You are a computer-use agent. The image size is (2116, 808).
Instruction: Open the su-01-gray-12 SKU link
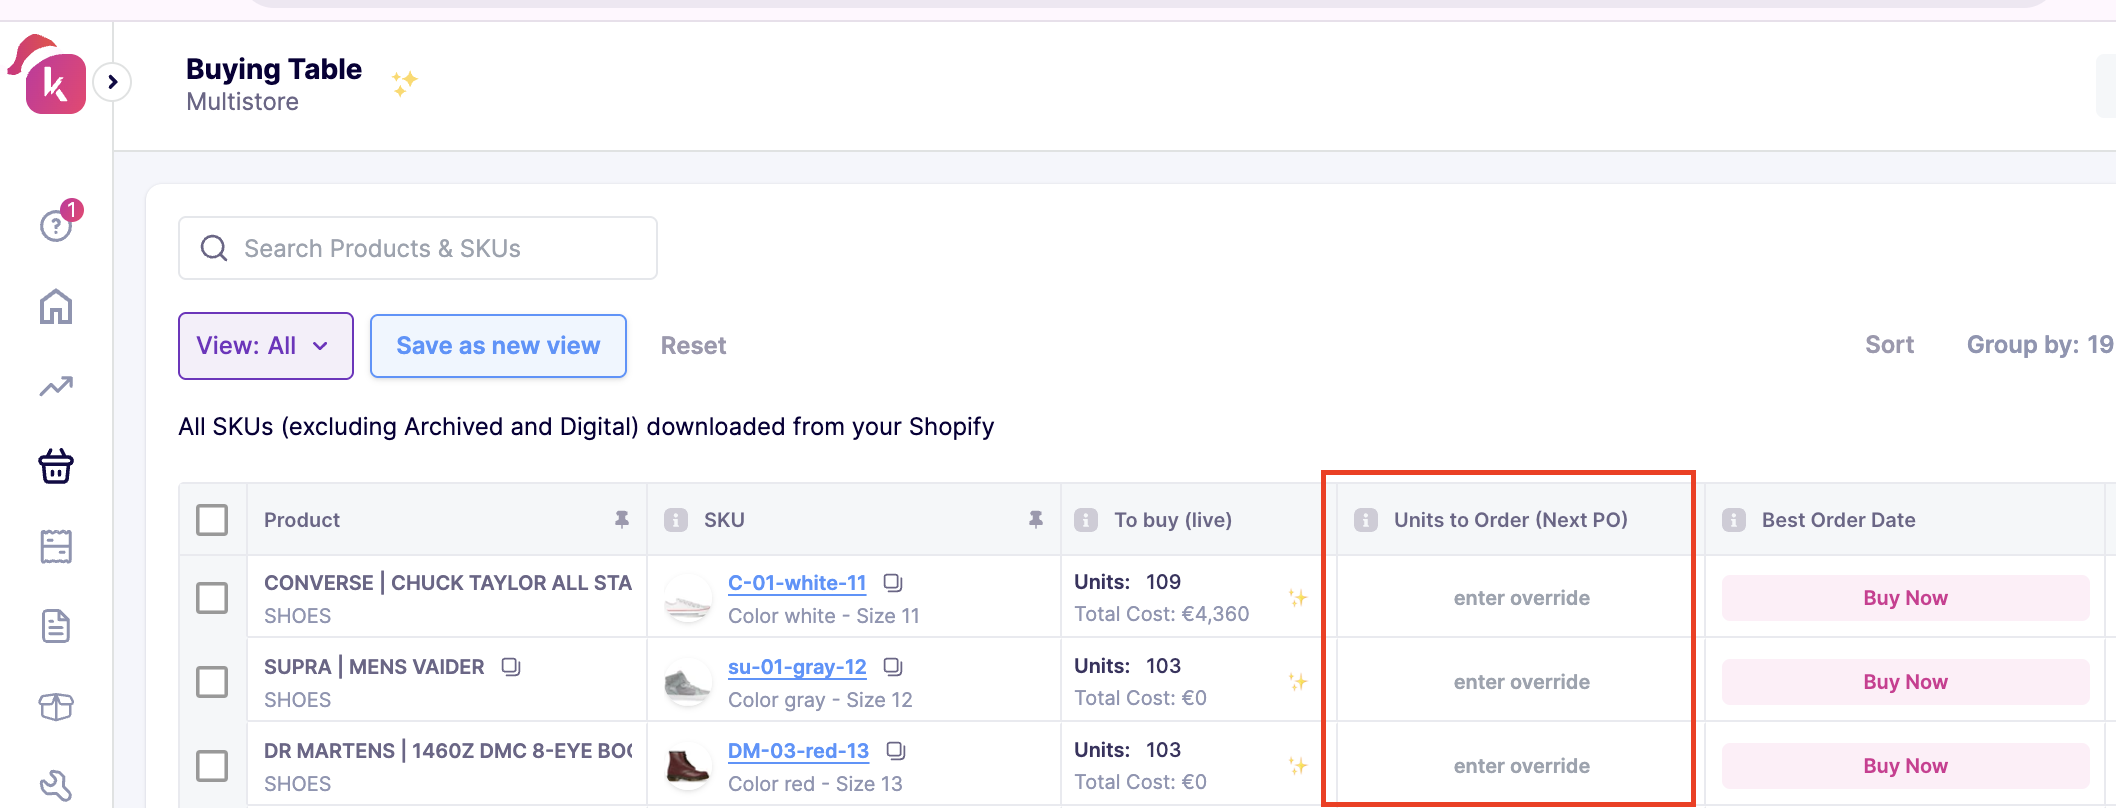click(797, 667)
